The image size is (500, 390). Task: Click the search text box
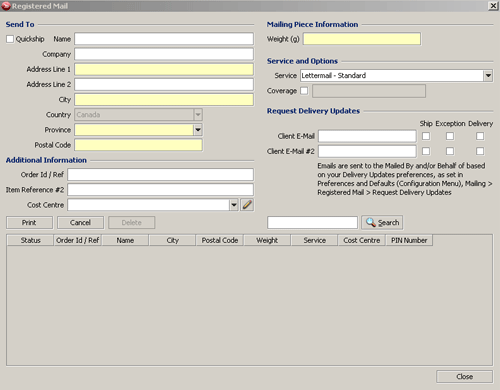pyautogui.click(x=312, y=223)
